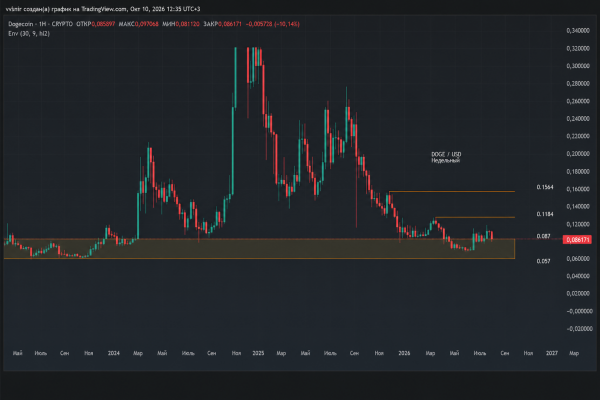Image resolution: width=600 pixels, height=400 pixels.
Task: Click the 0,200000 price axis label
Action: [x=578, y=153]
